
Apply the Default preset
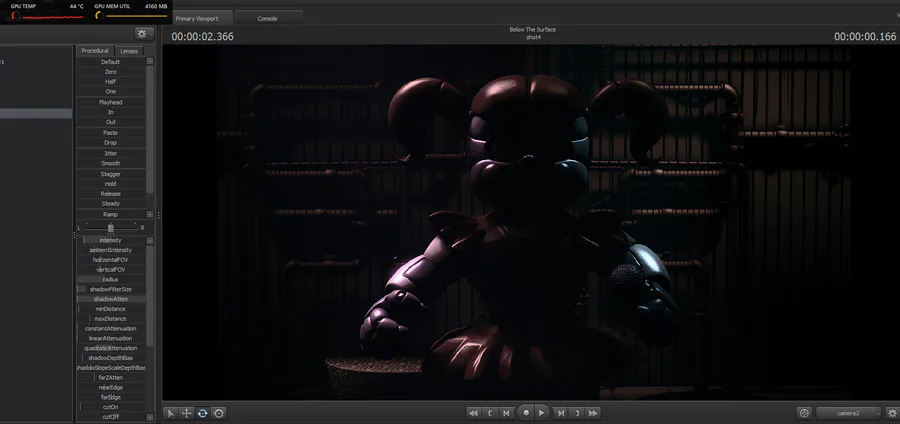click(111, 62)
